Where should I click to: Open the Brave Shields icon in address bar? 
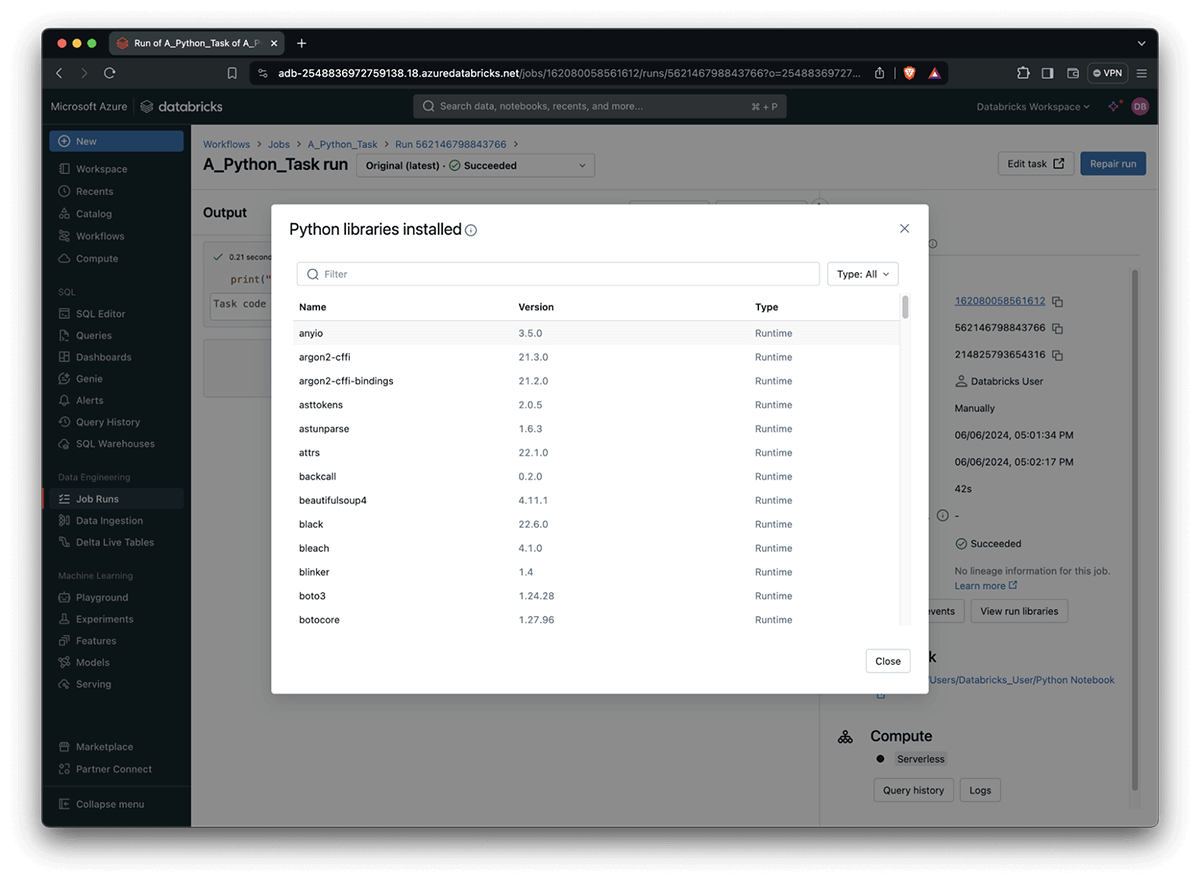[x=909, y=73]
